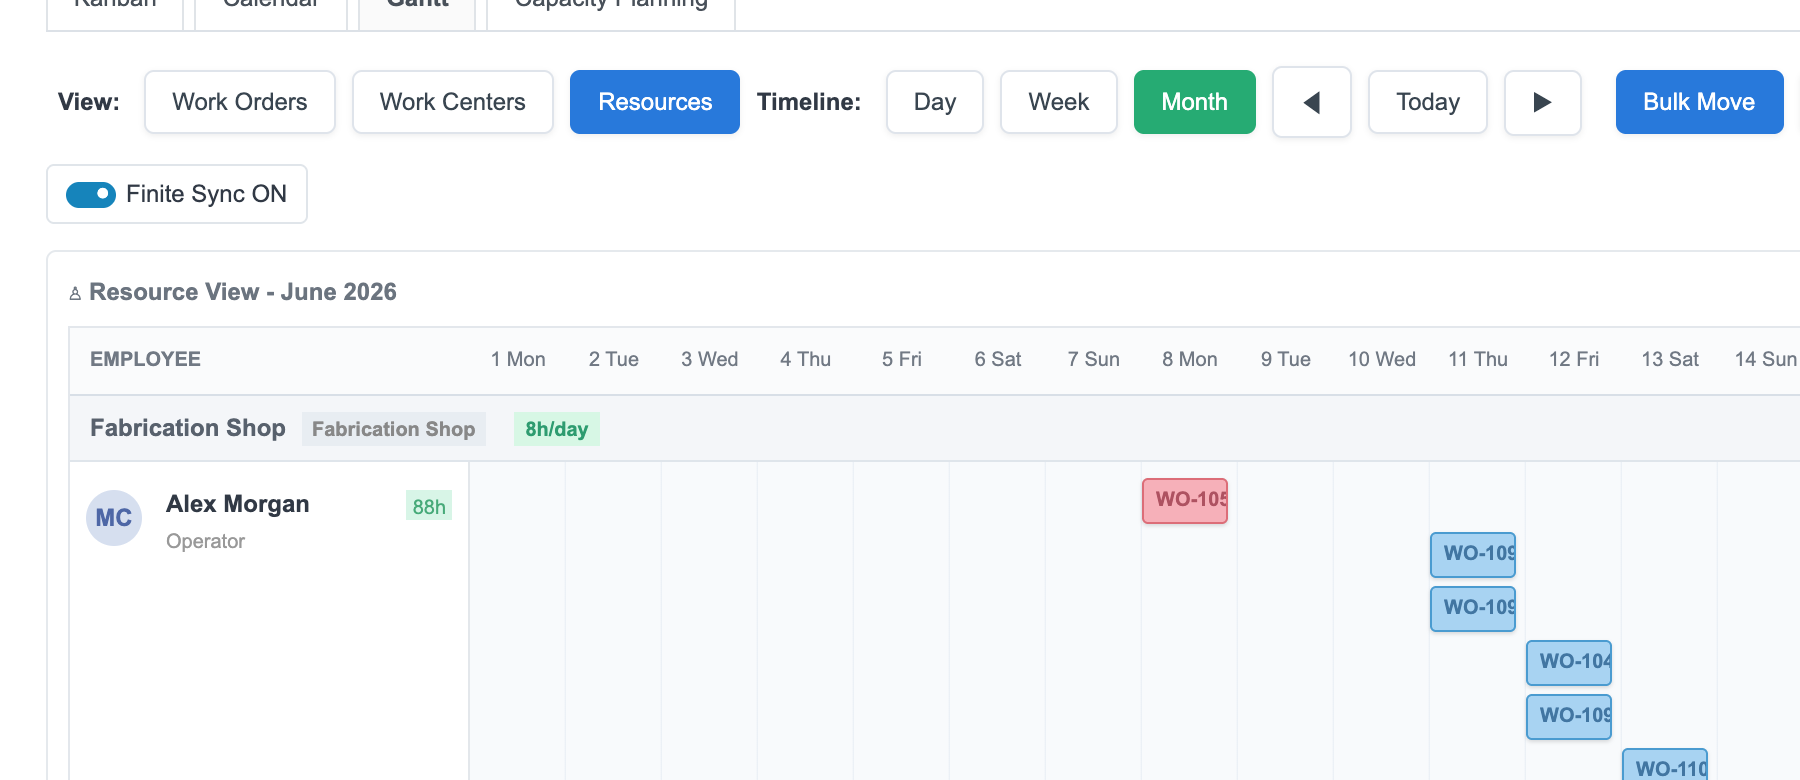Click the bold Fabrication Shop group heading

[188, 428]
